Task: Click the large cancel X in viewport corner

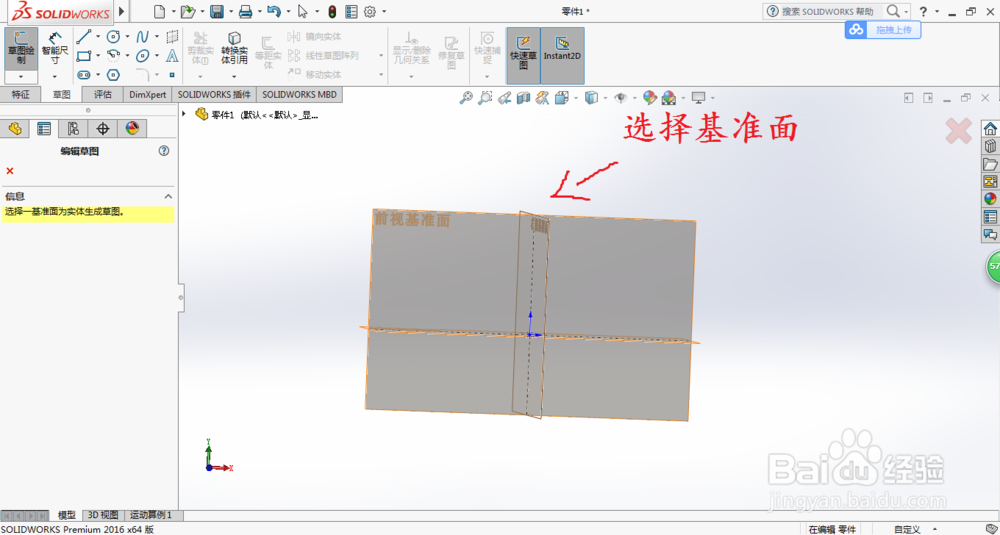Action: 958,131
